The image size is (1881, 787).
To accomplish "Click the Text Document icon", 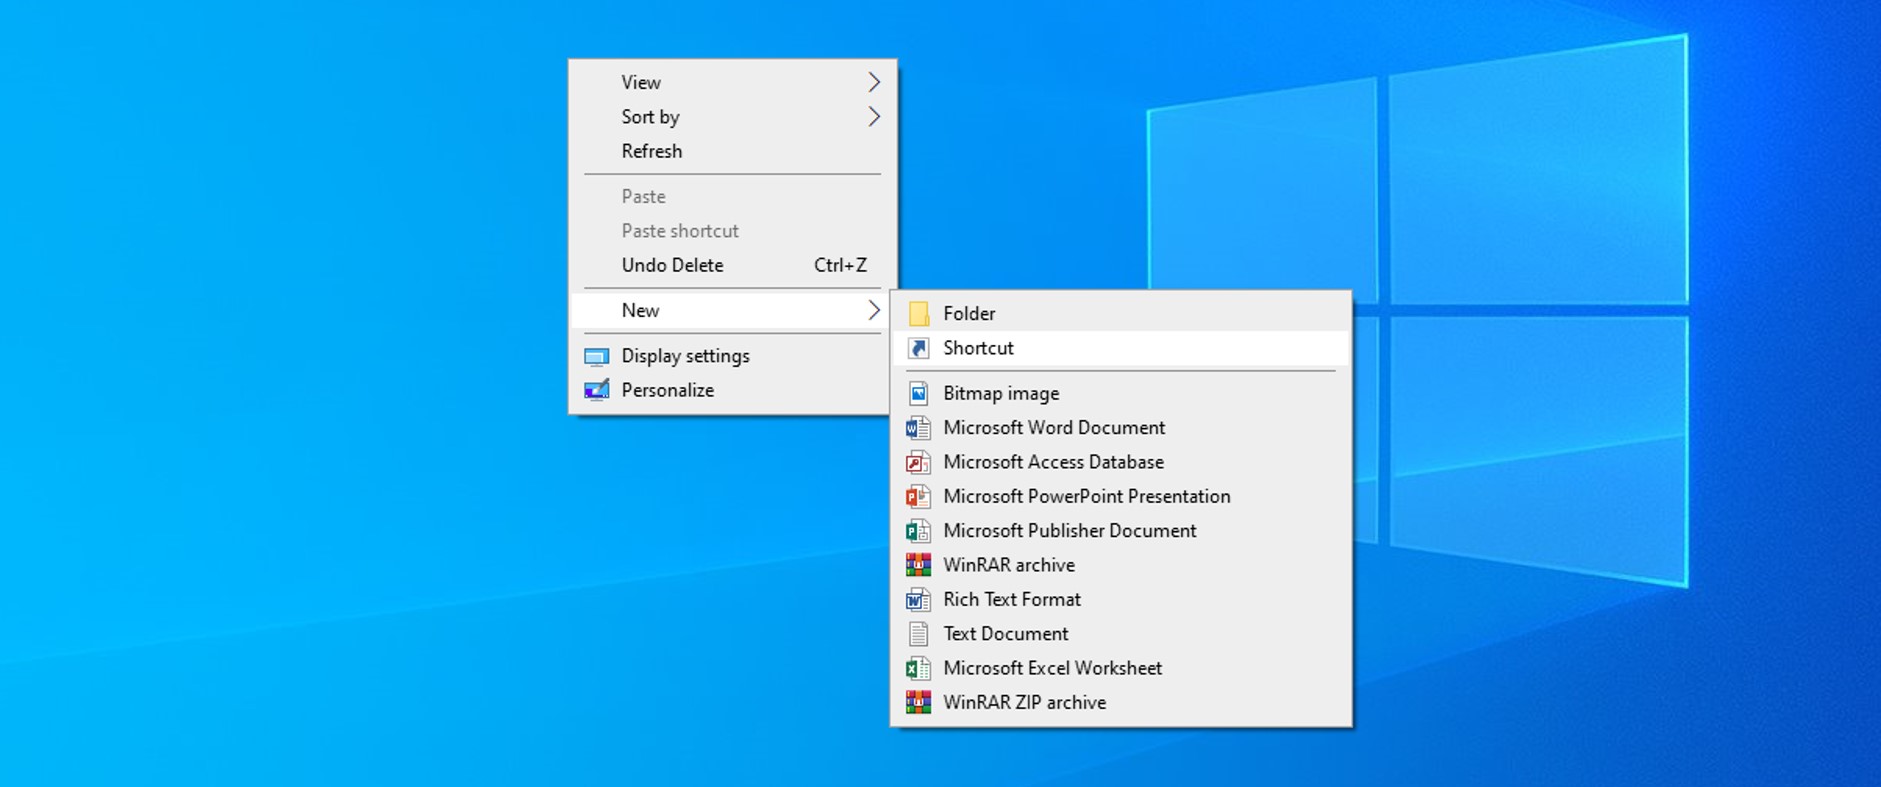I will pyautogui.click(x=918, y=634).
